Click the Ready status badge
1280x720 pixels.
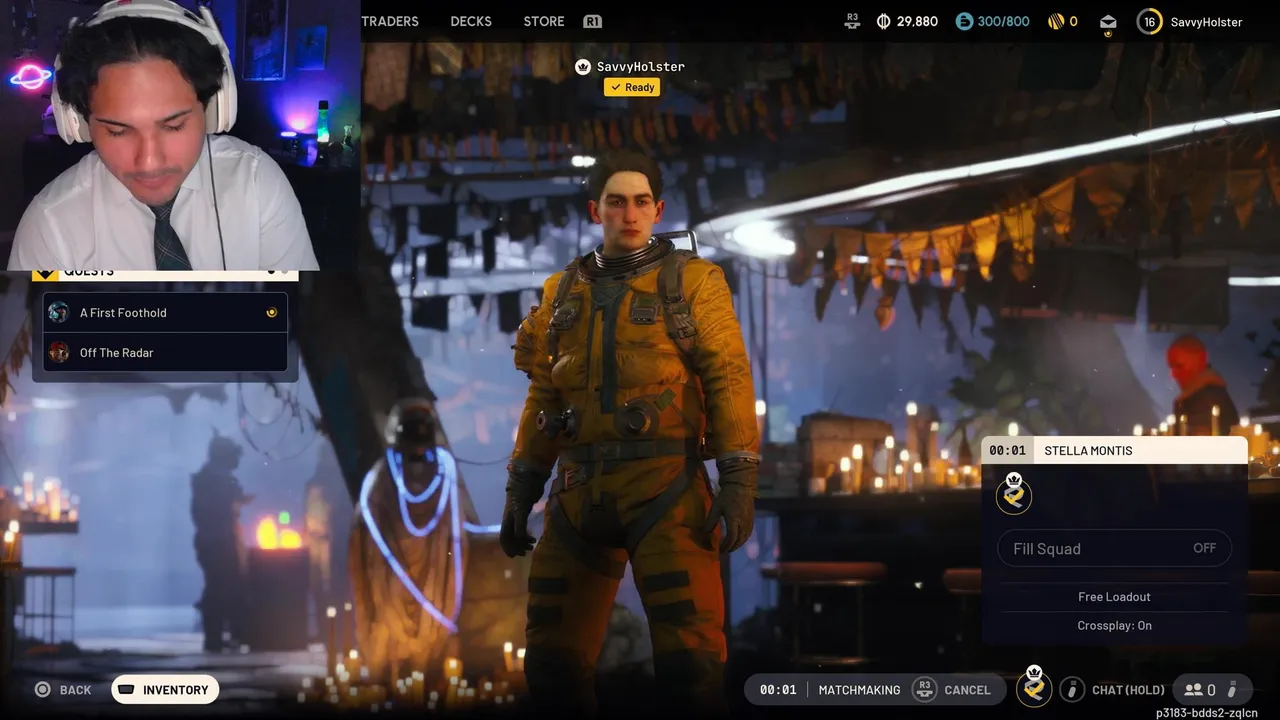point(632,87)
